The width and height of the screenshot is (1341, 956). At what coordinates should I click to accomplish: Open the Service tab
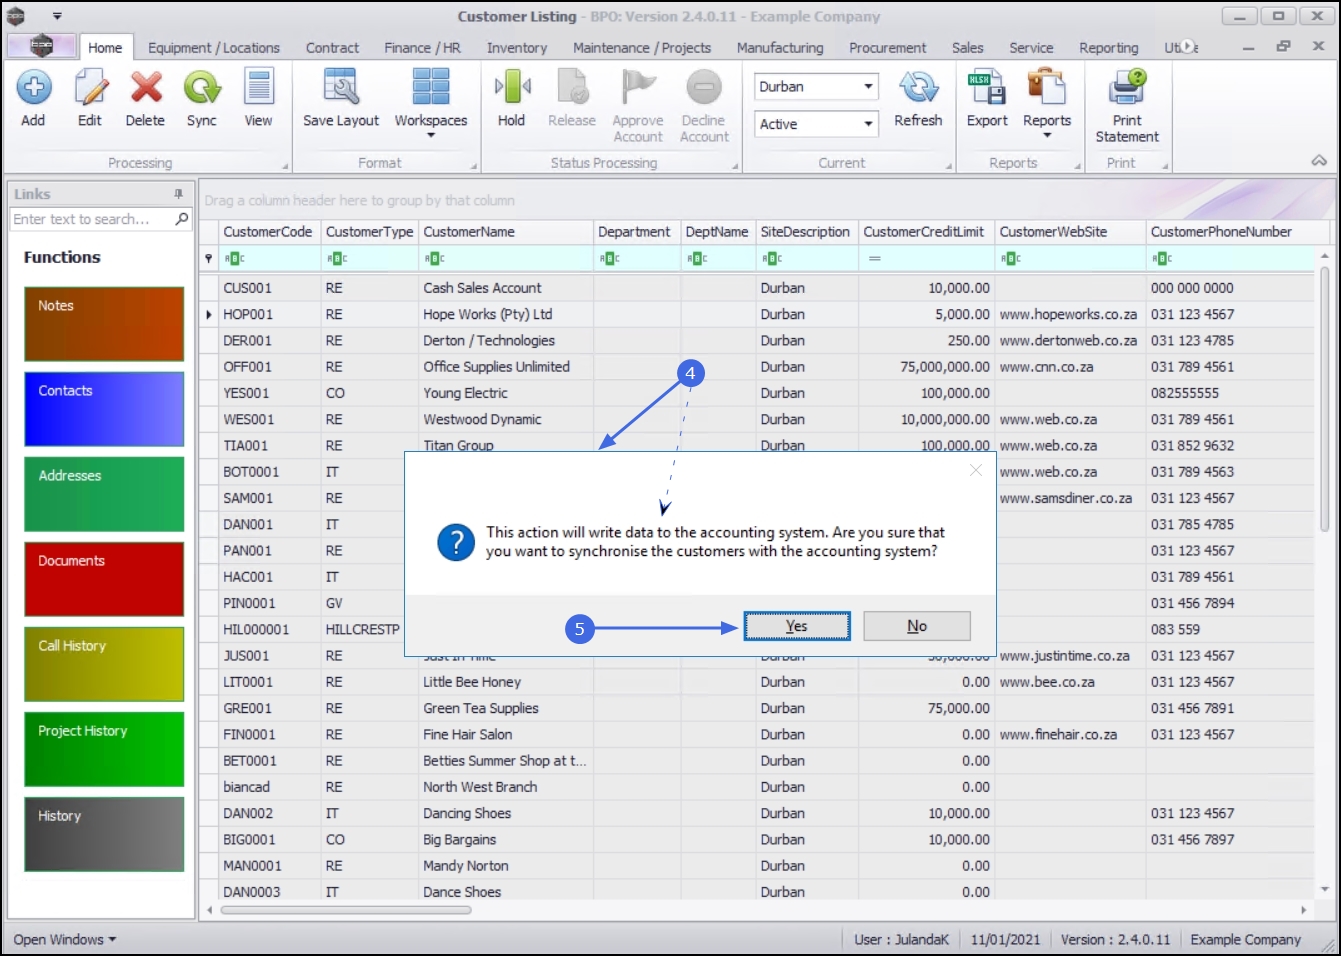tap(1031, 48)
